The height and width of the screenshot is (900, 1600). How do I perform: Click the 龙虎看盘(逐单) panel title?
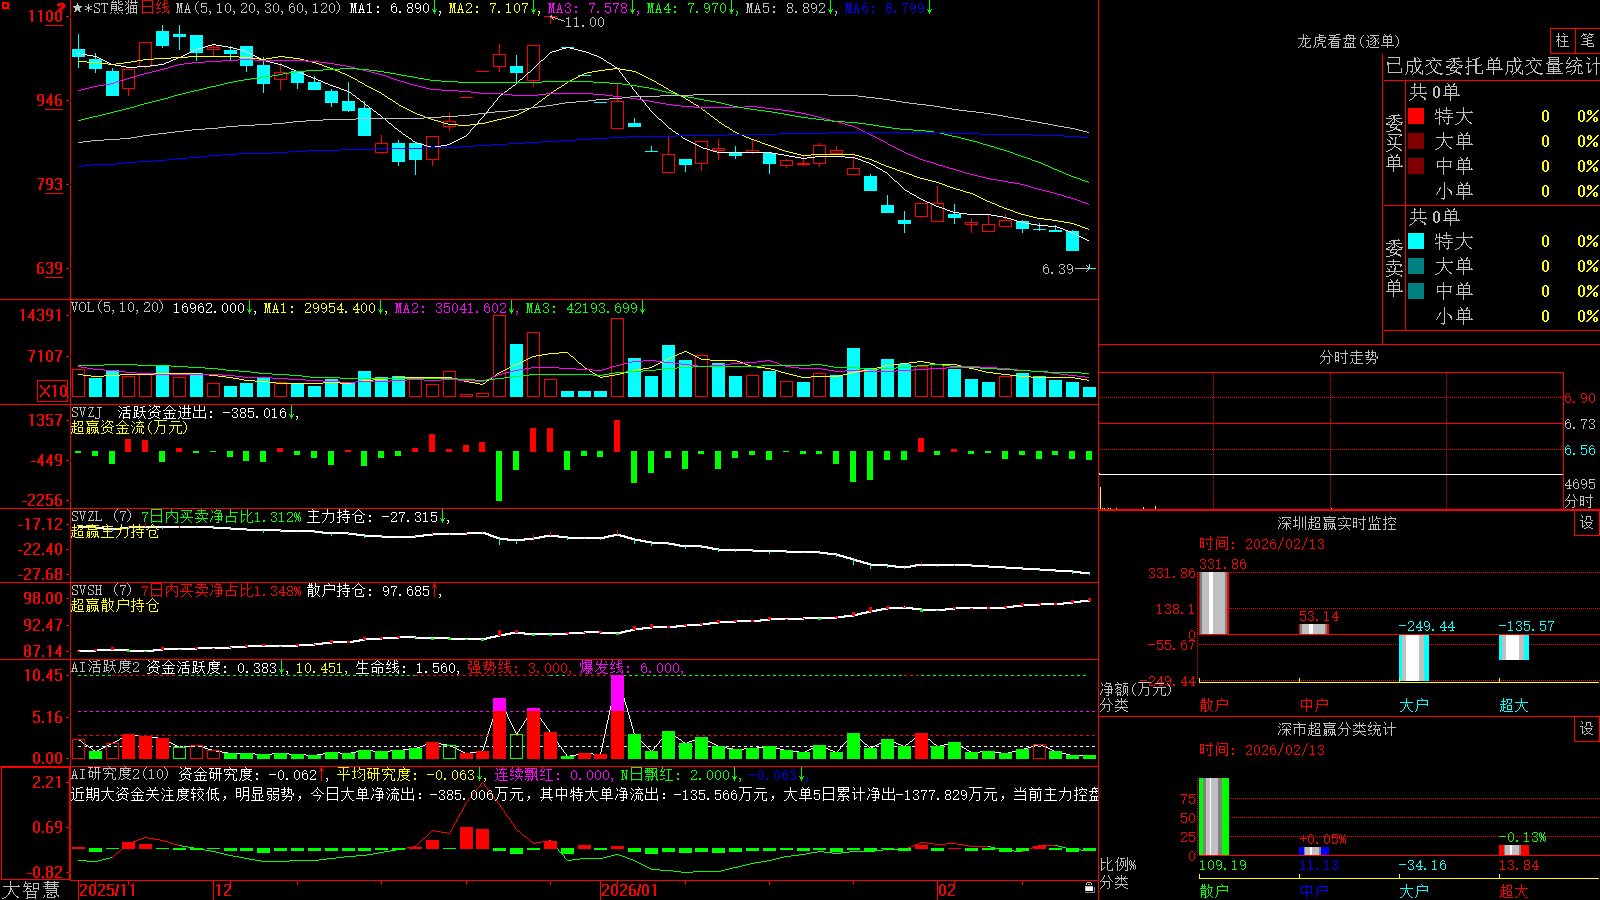1348,41
